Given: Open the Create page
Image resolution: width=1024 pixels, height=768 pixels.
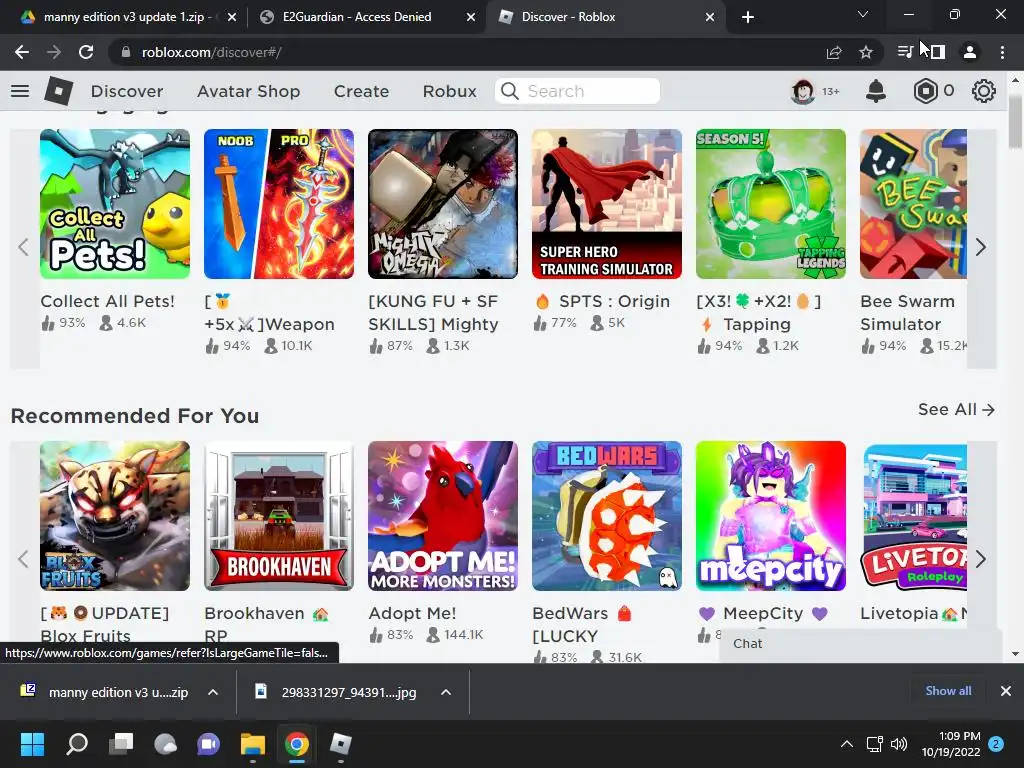Looking at the screenshot, I should tap(361, 91).
